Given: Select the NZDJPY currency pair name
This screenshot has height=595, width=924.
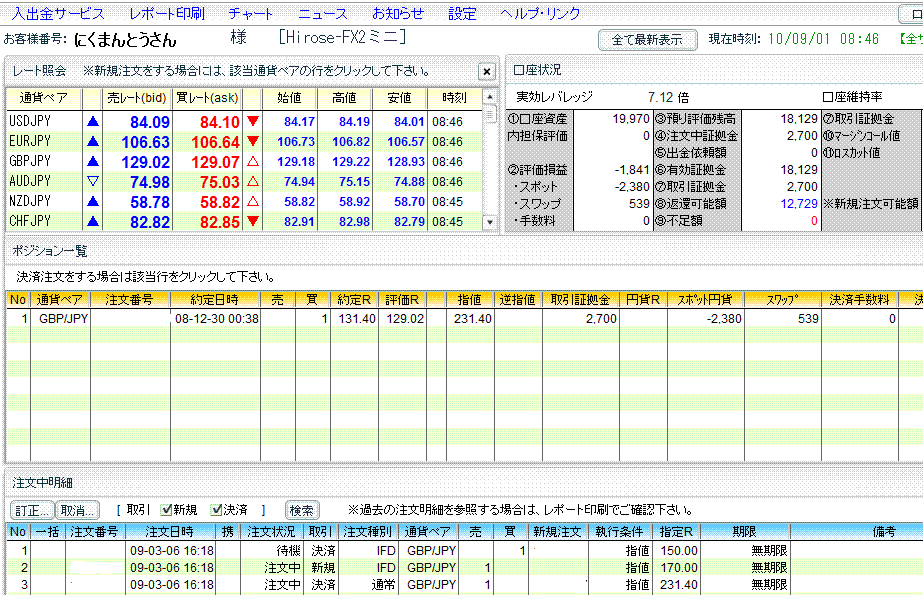Looking at the screenshot, I should point(30,201).
